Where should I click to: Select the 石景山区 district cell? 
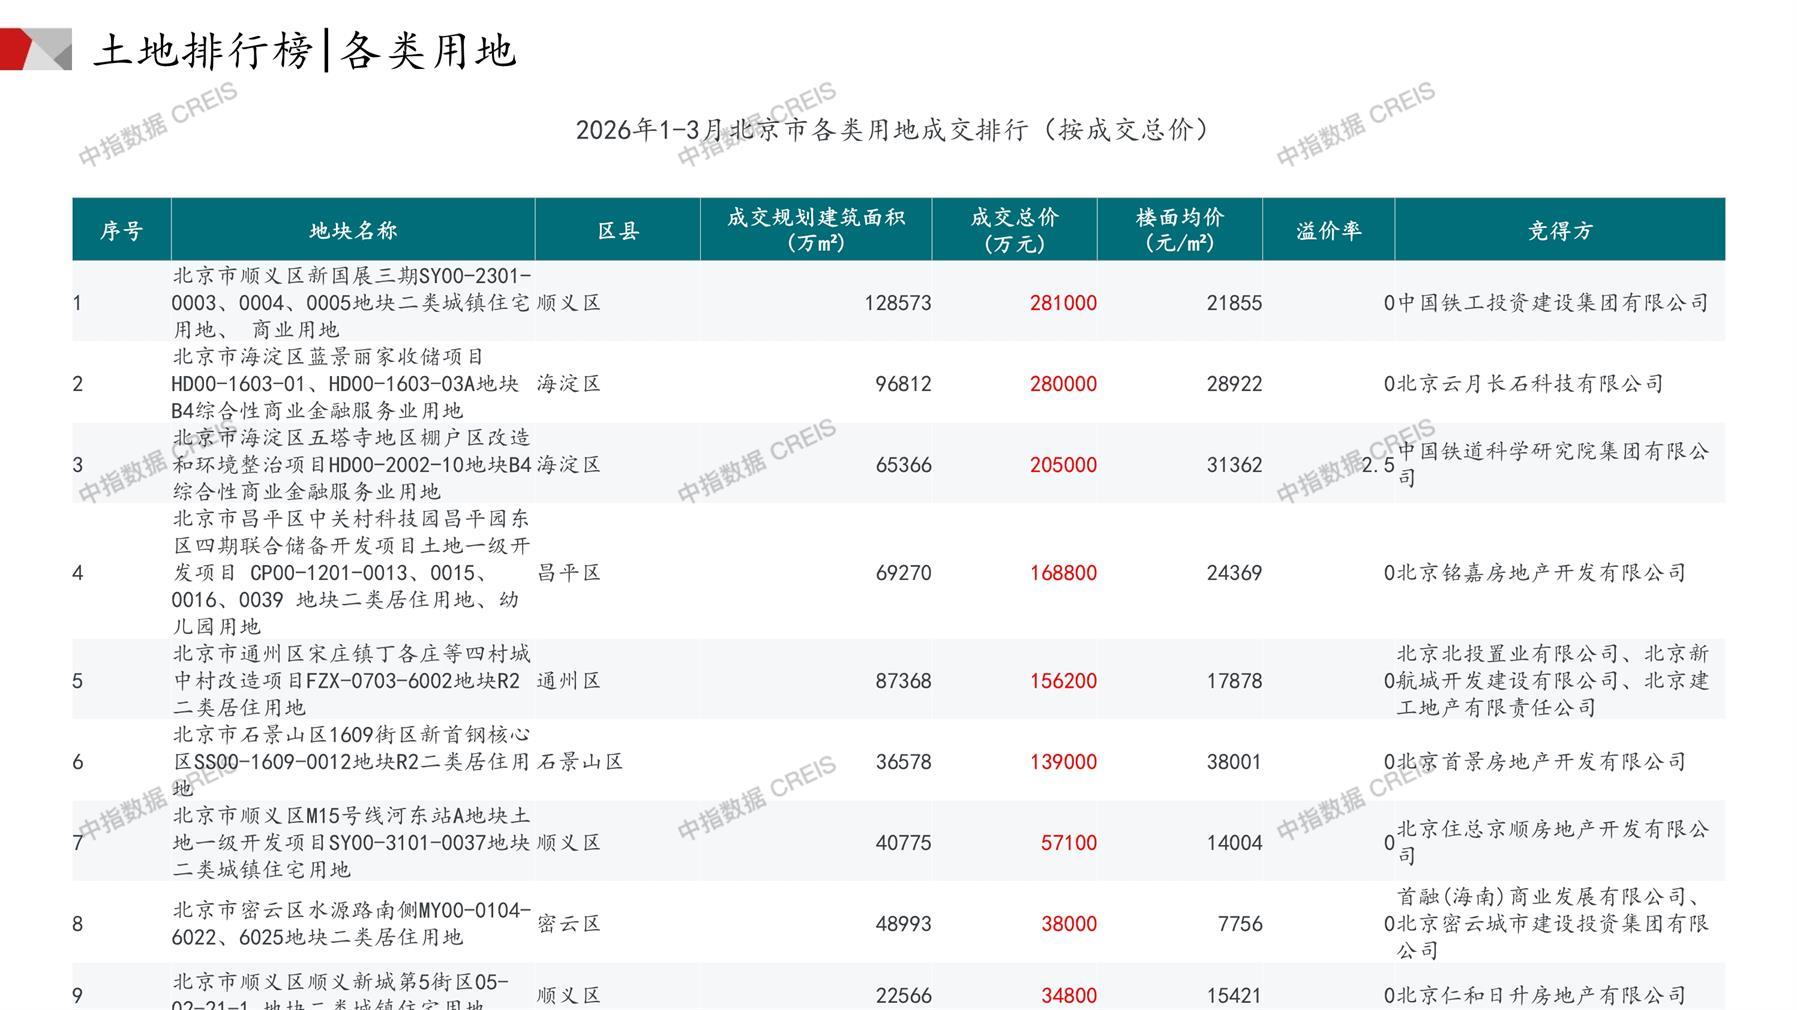point(580,762)
